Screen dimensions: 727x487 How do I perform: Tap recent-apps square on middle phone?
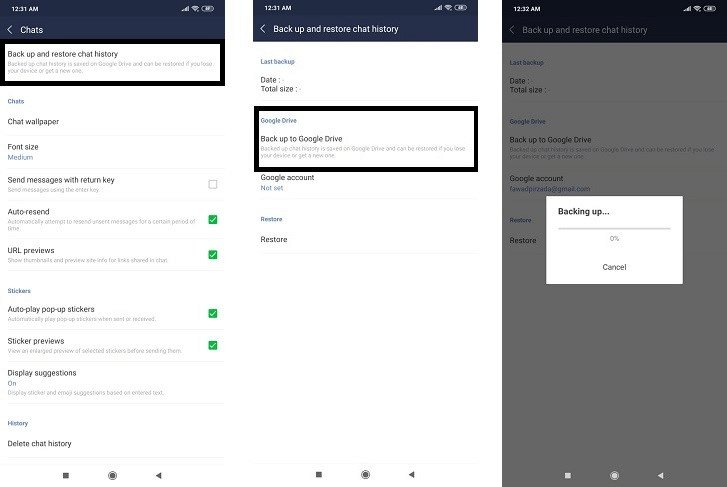[319, 474]
